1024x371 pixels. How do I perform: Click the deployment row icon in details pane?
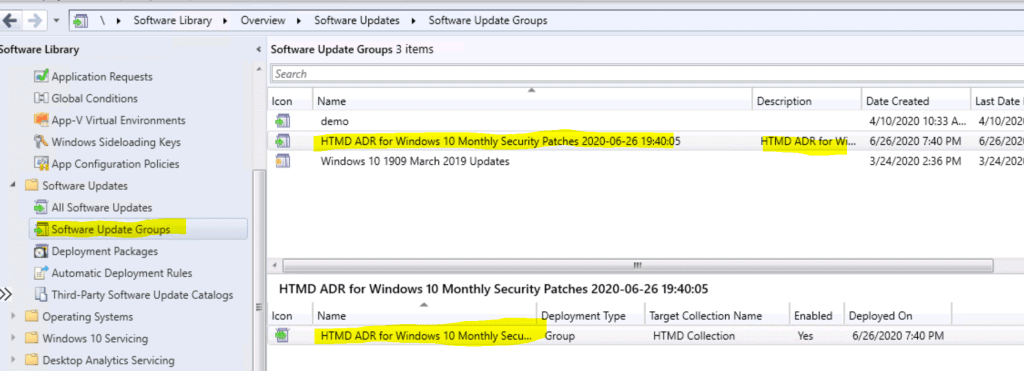point(282,336)
